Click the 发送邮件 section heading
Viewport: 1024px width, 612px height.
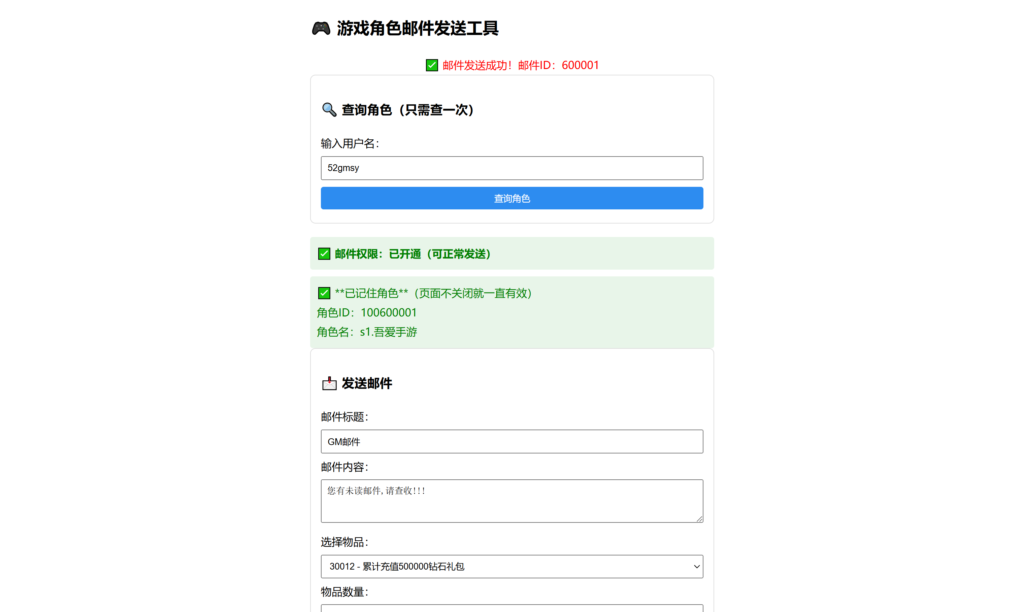point(366,383)
